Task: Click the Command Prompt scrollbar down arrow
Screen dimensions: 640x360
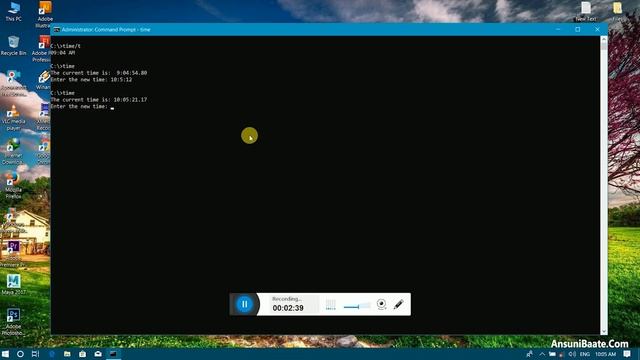Action: [x=604, y=331]
